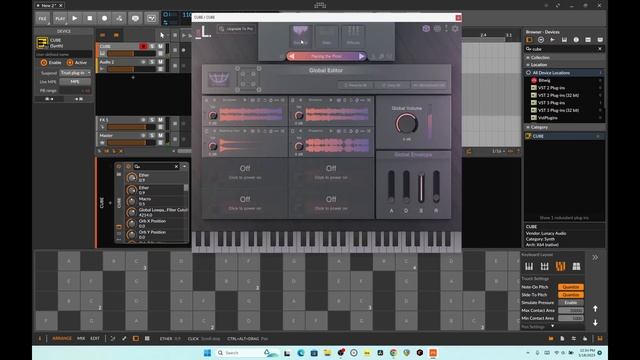Solo the Audio 1 track
Image resolution: width=640 pixels, height=360 pixels.
pyautogui.click(x=152, y=62)
